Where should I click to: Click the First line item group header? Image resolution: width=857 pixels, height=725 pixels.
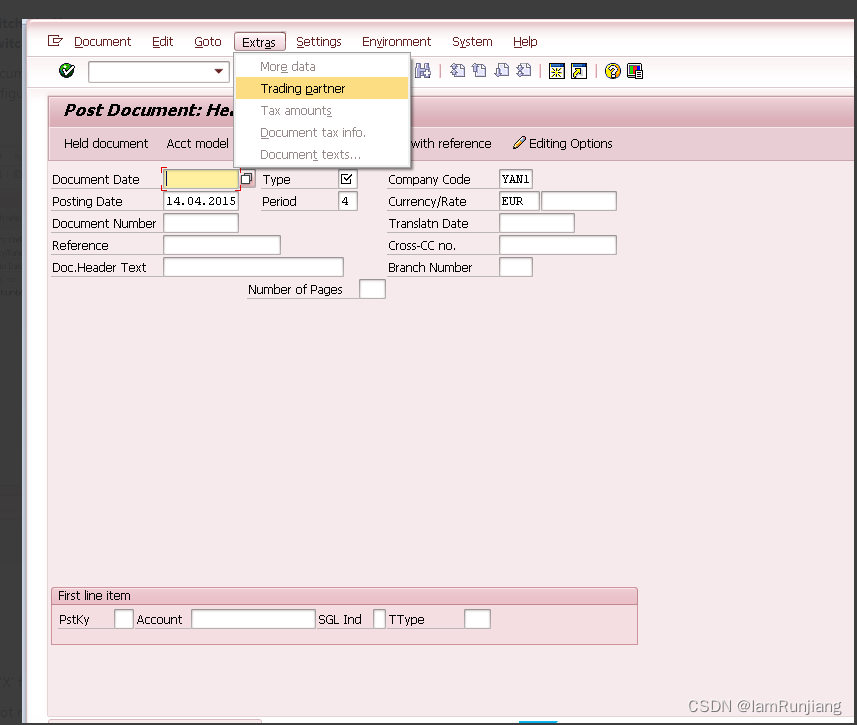click(344, 596)
